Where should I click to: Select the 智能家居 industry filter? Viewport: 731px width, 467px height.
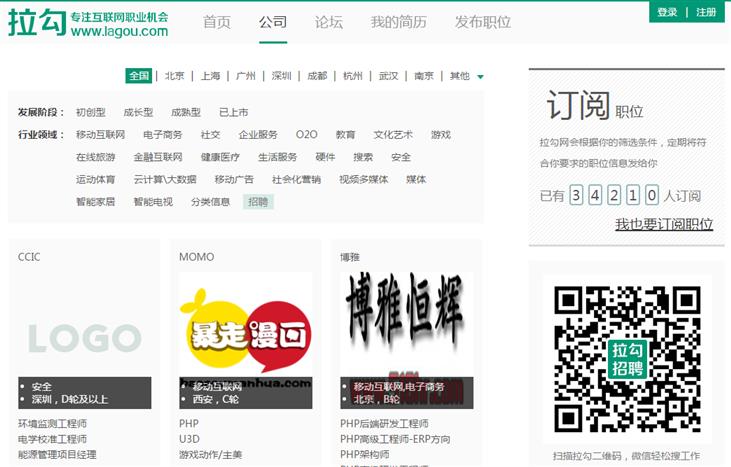point(96,202)
